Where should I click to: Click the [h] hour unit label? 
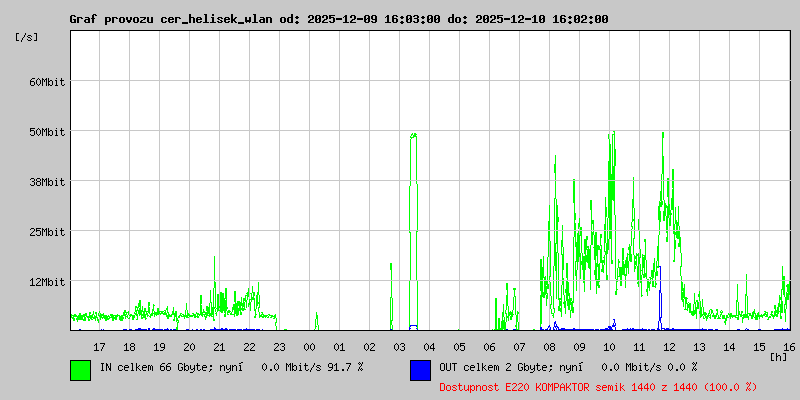click(779, 357)
